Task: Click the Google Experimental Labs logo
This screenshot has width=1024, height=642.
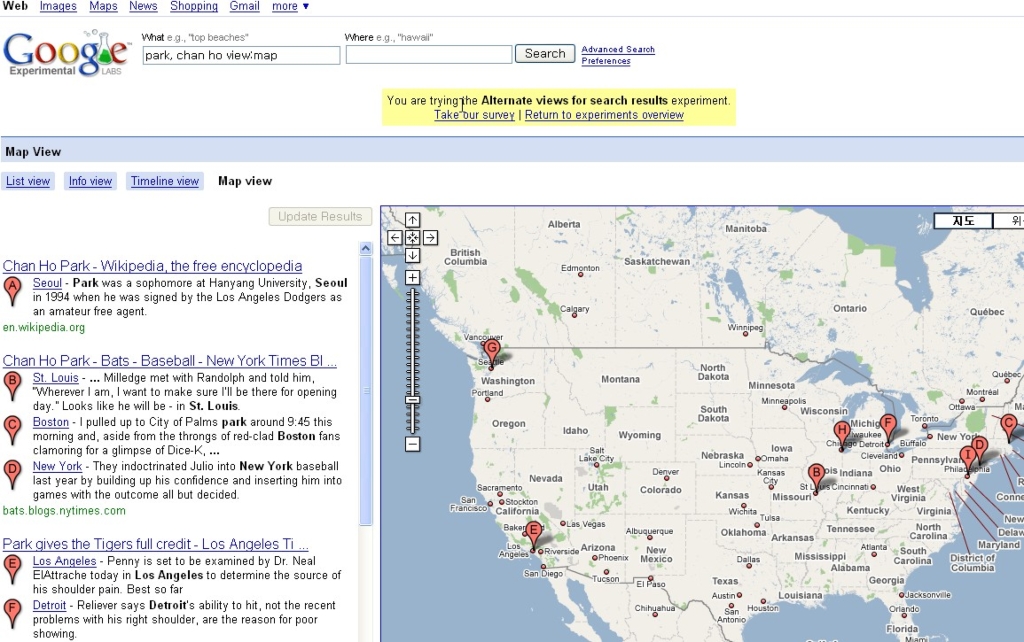Action: [x=66, y=54]
